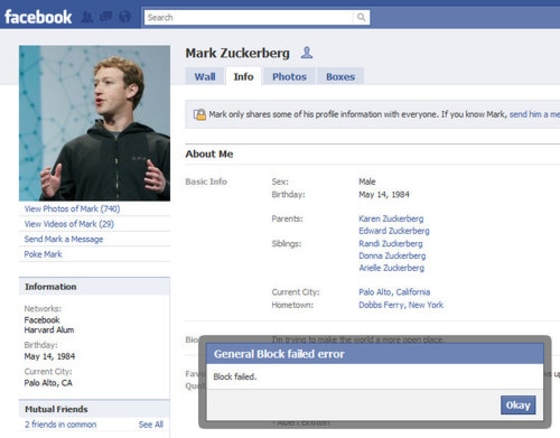Open Randi Zuckerberg's profile link
Viewport: 560px width, 438px height.
390,244
